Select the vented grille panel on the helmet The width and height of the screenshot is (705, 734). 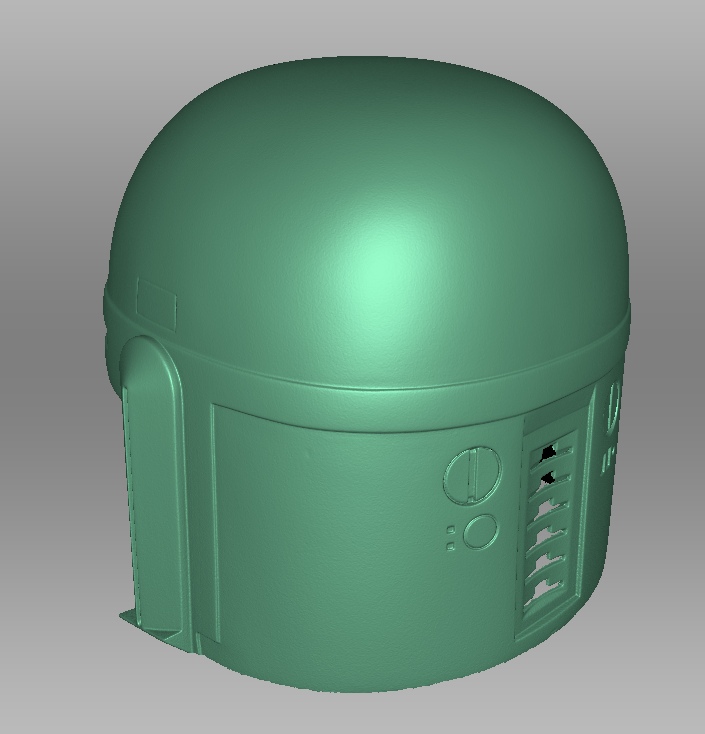[551, 524]
